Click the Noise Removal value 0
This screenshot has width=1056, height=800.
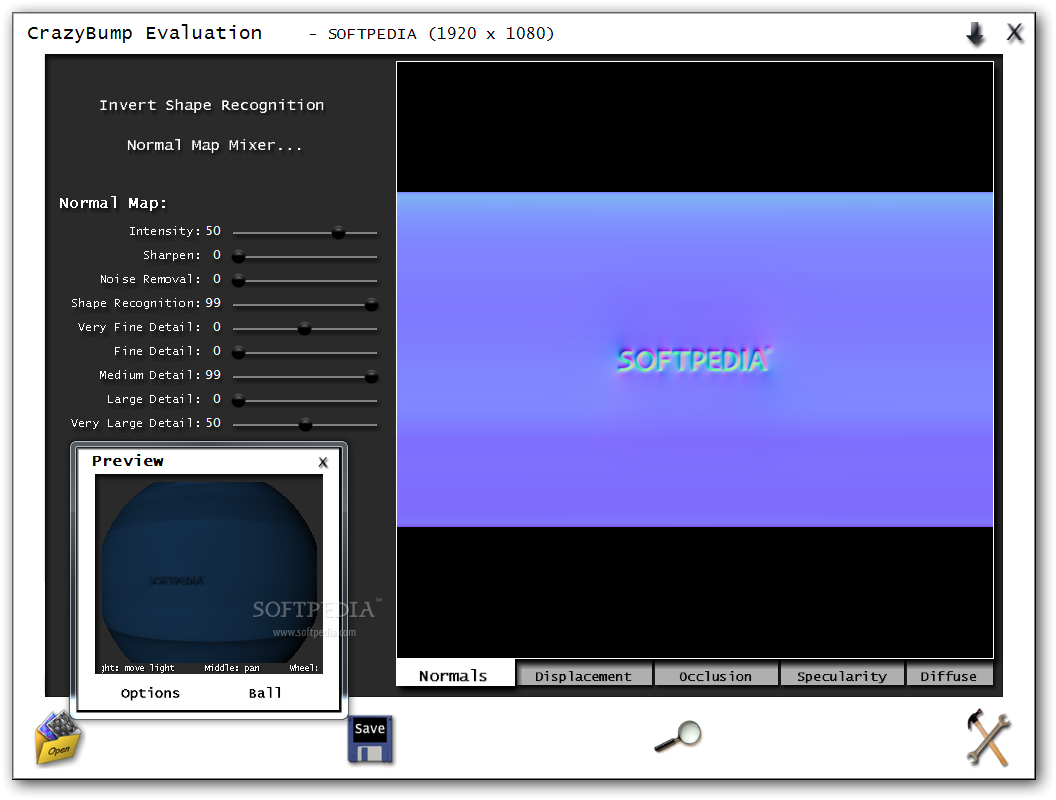[x=217, y=279]
